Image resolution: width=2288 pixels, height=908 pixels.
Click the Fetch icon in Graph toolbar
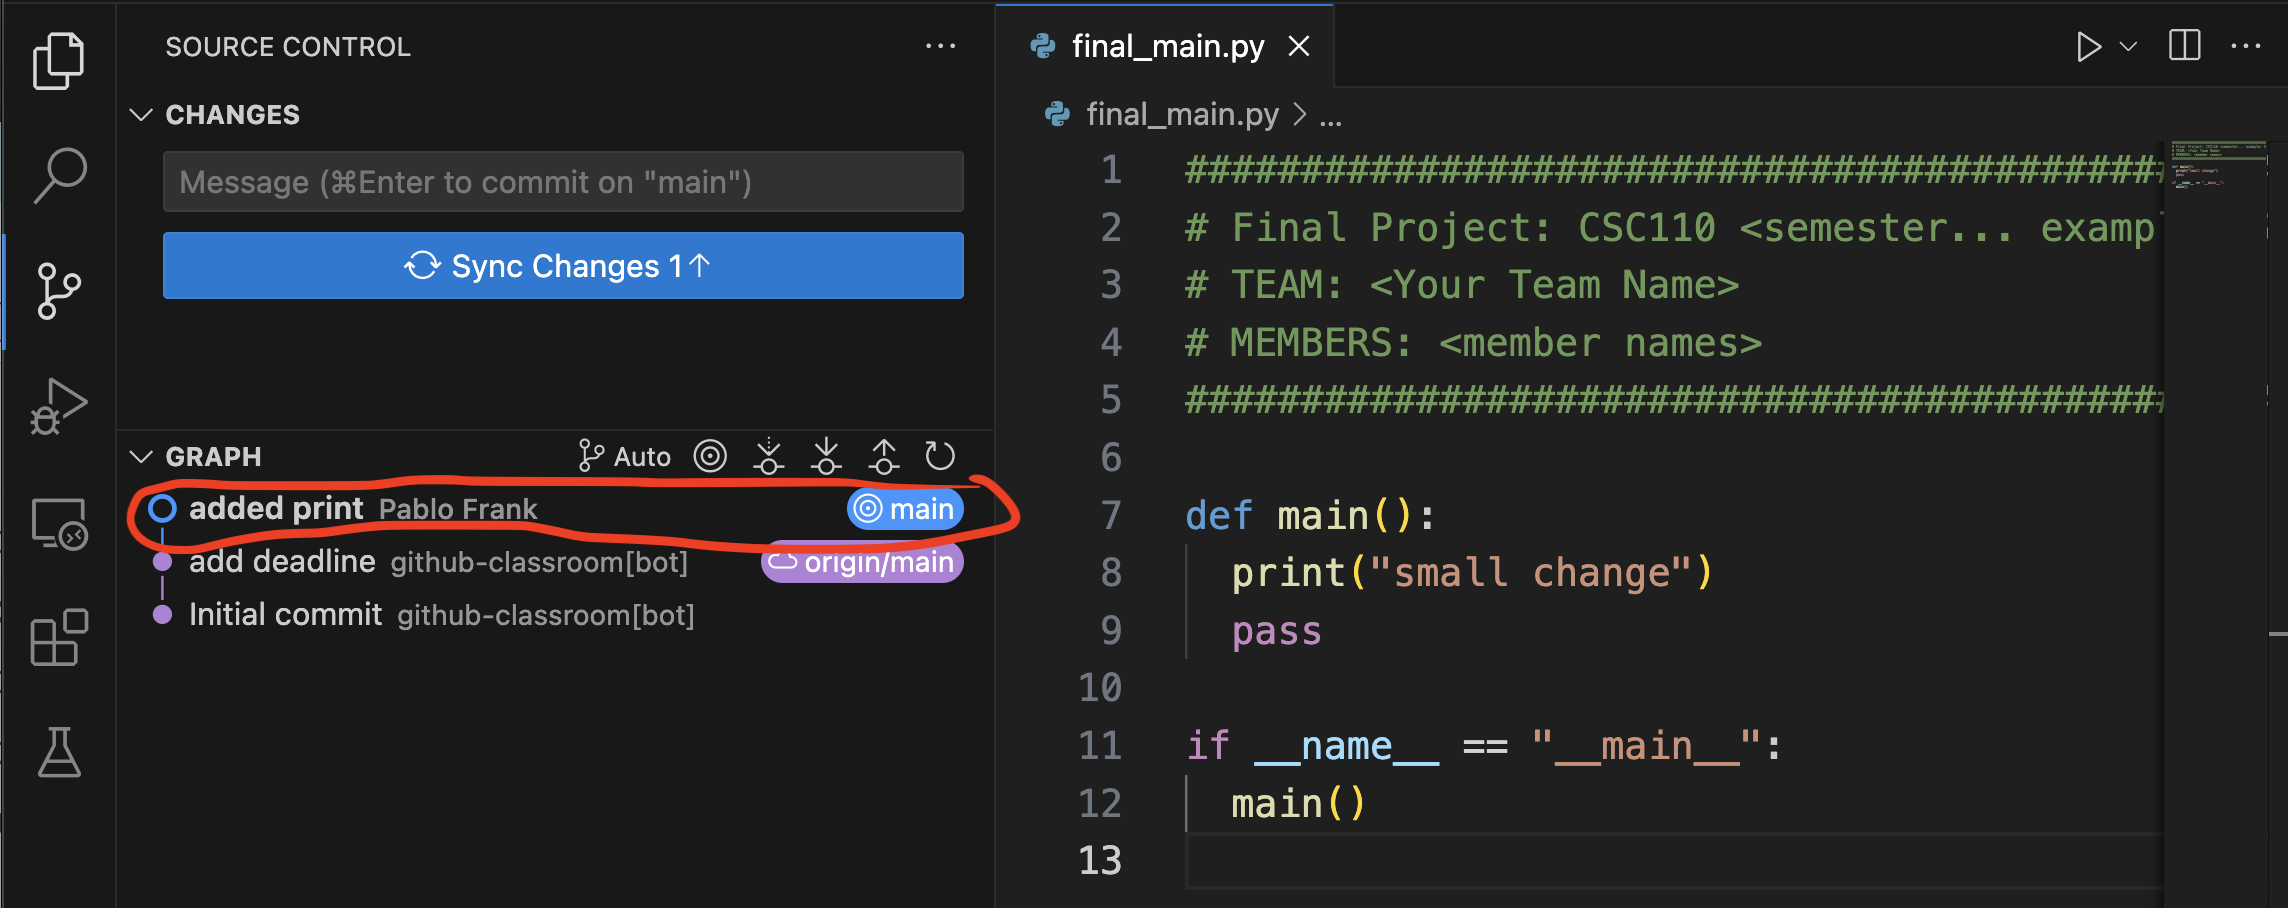[768, 457]
